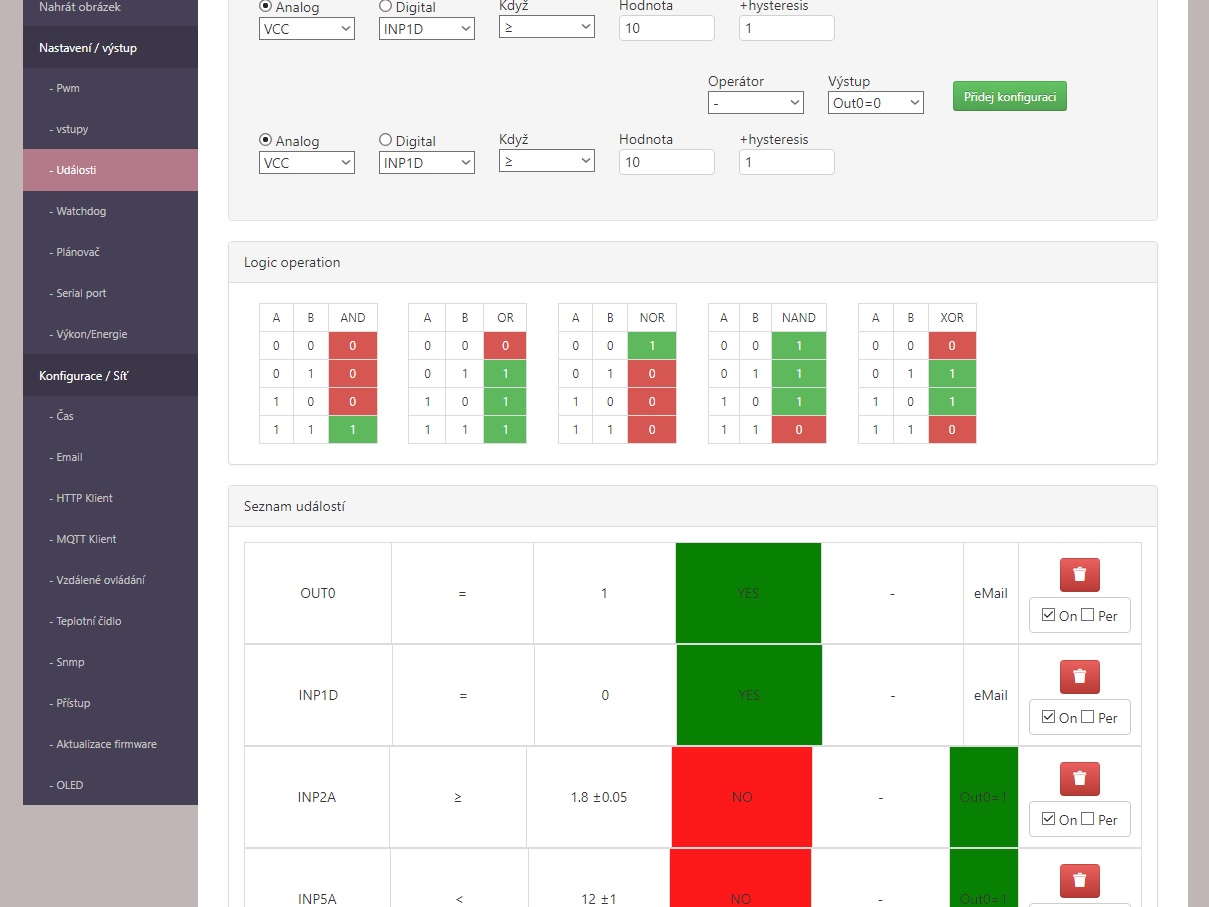
Task: Enable the Per checkbox for INP1D event
Action: 1087,717
